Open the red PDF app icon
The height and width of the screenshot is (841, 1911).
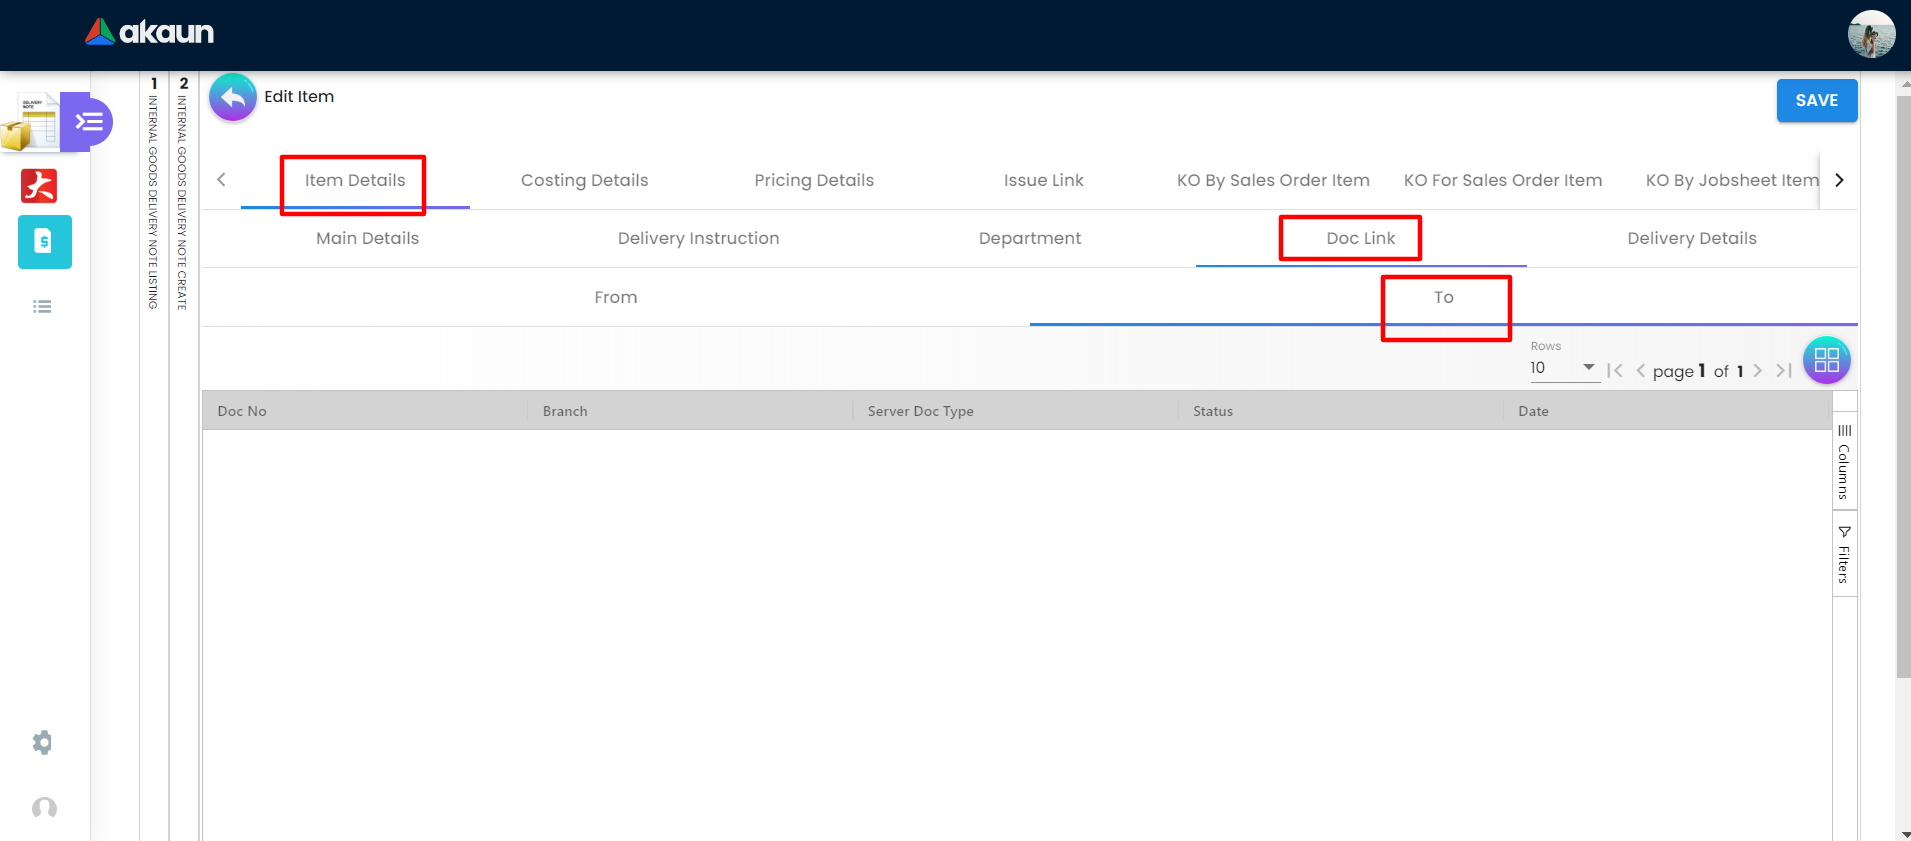[x=40, y=186]
